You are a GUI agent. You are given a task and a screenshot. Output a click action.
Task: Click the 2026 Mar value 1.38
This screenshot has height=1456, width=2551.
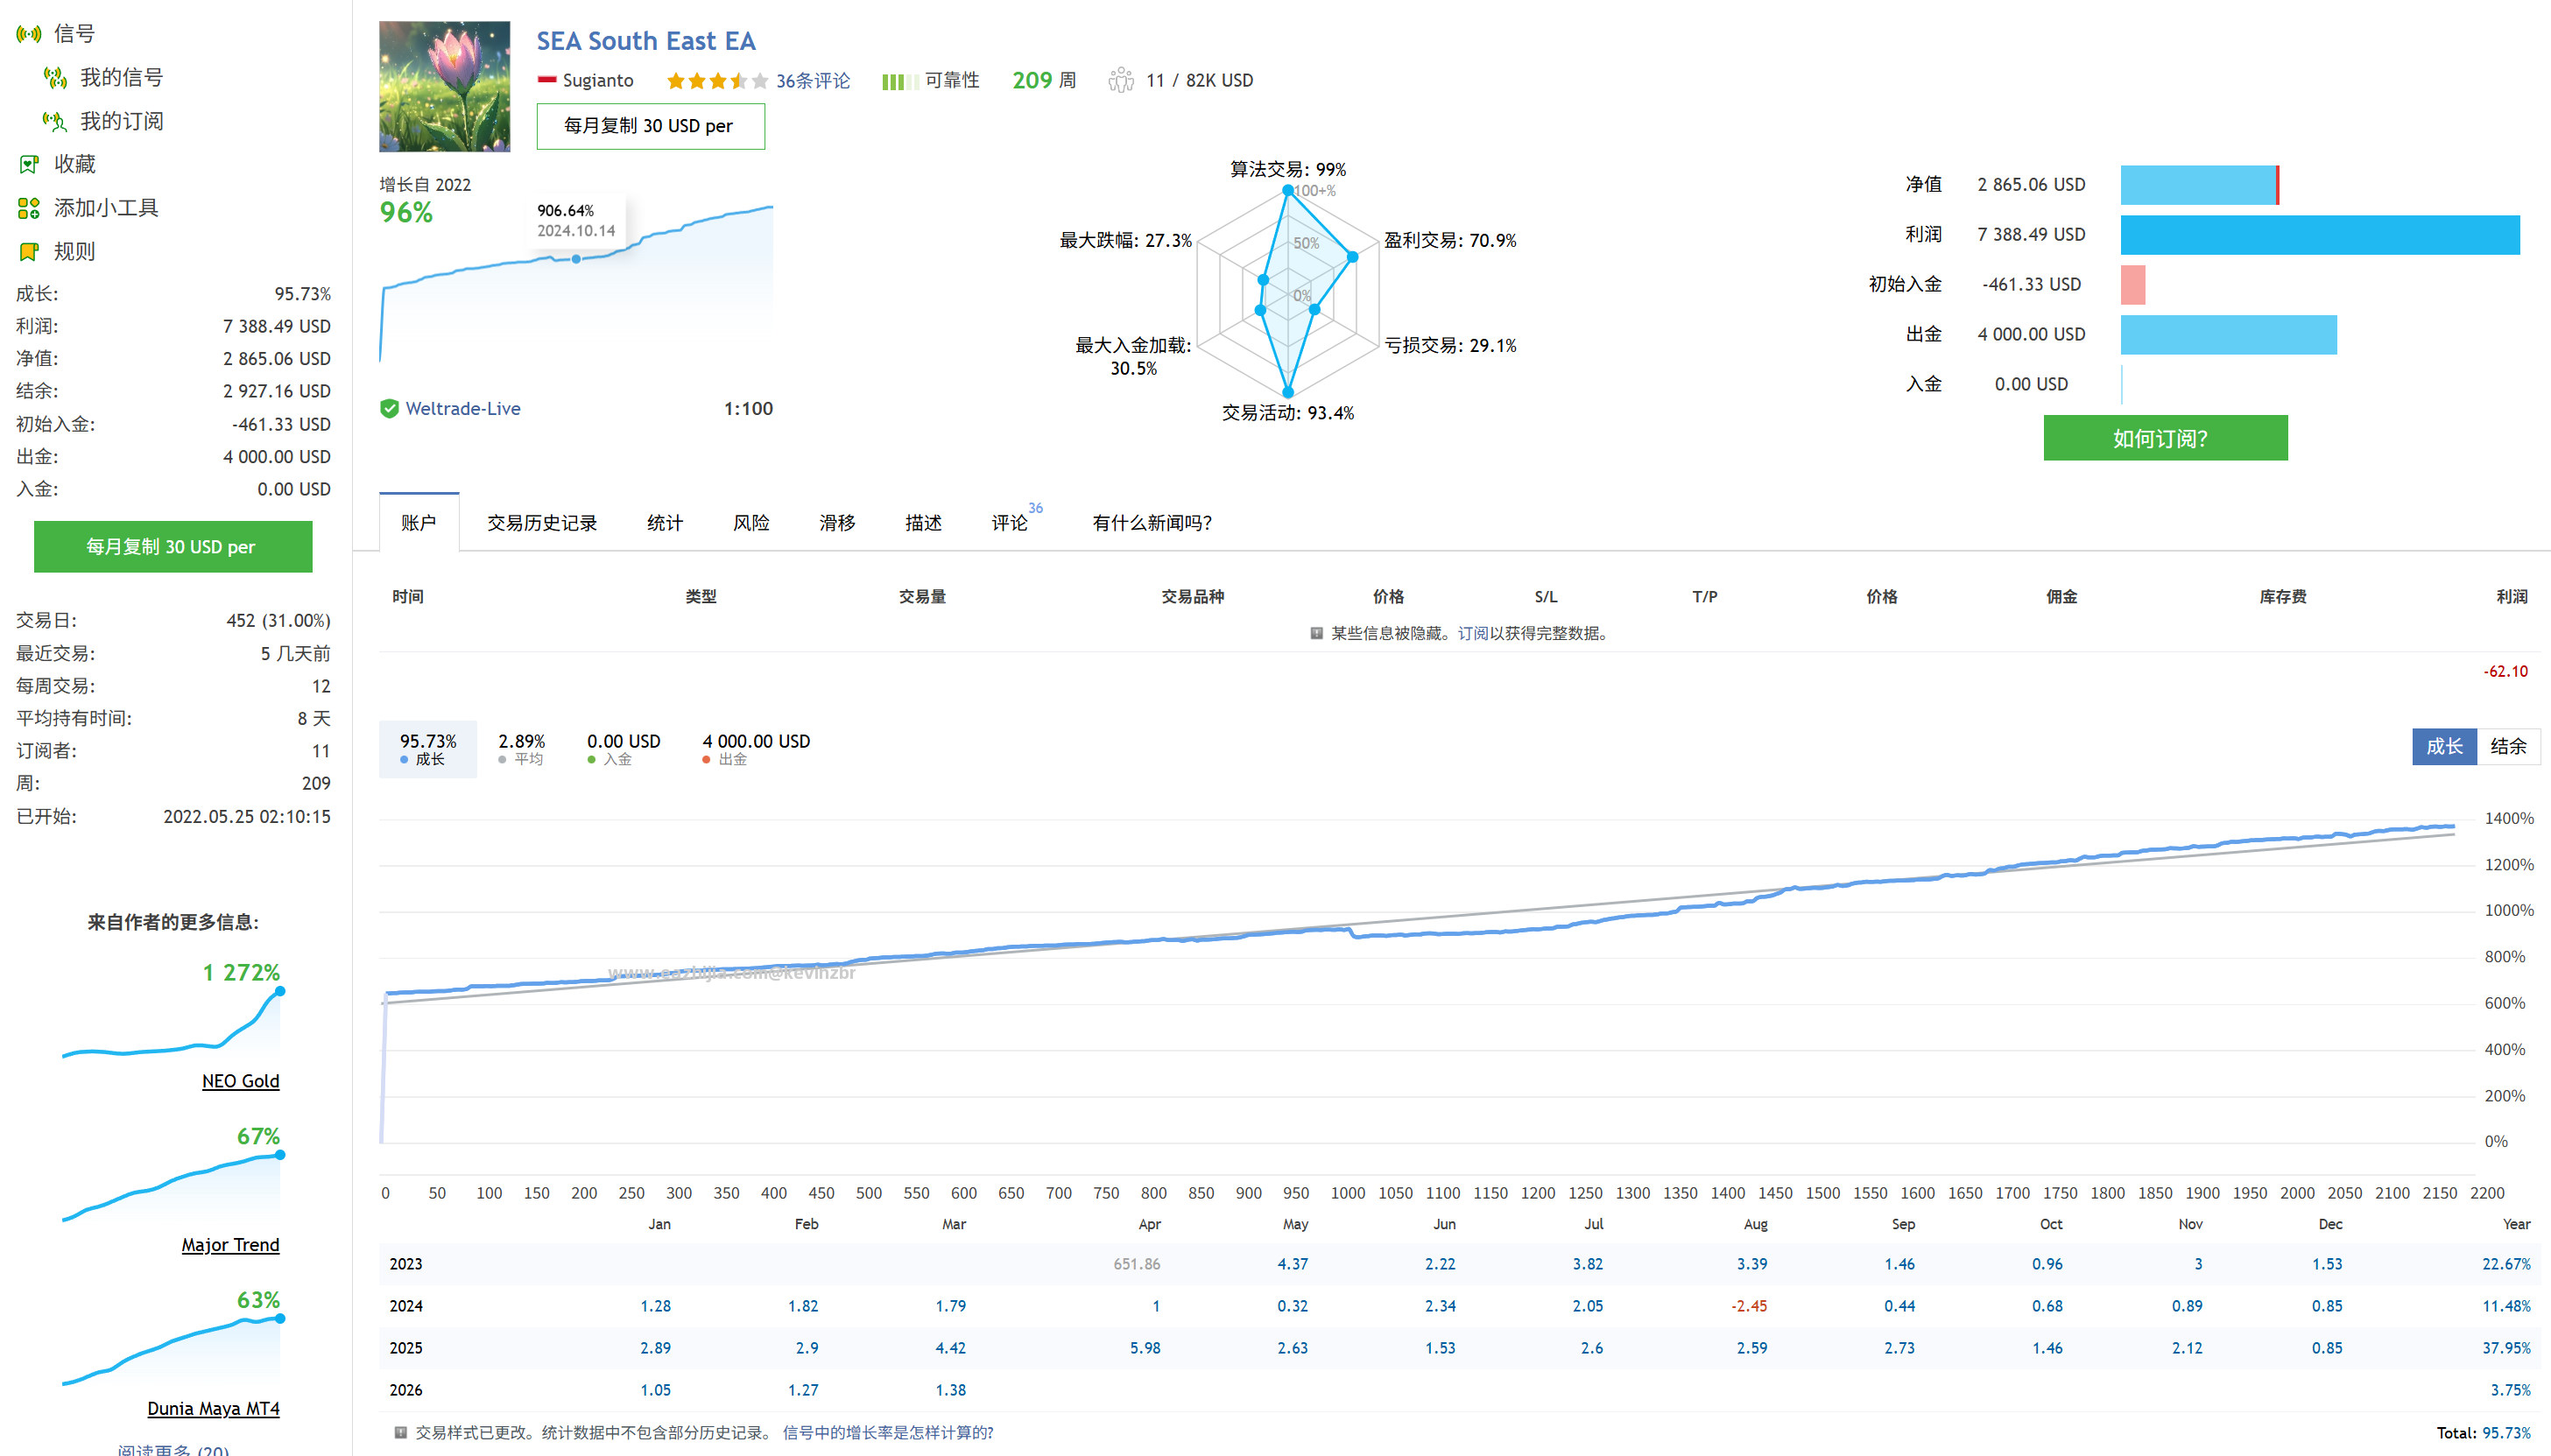(951, 1390)
